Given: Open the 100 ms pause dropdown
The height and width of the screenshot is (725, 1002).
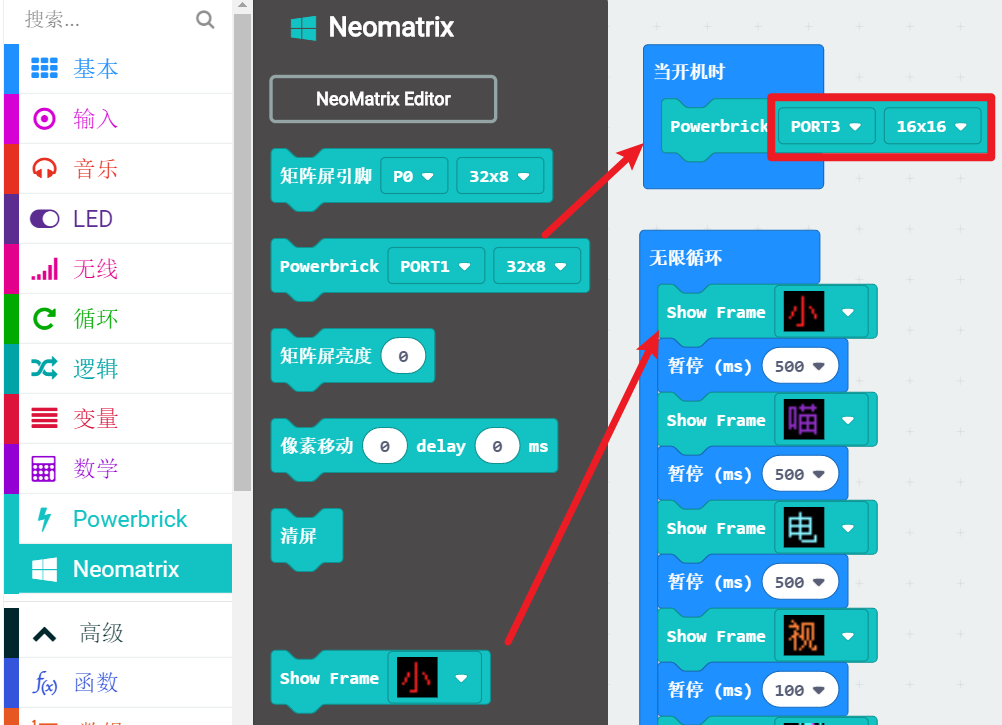Looking at the screenshot, I should 800,691.
